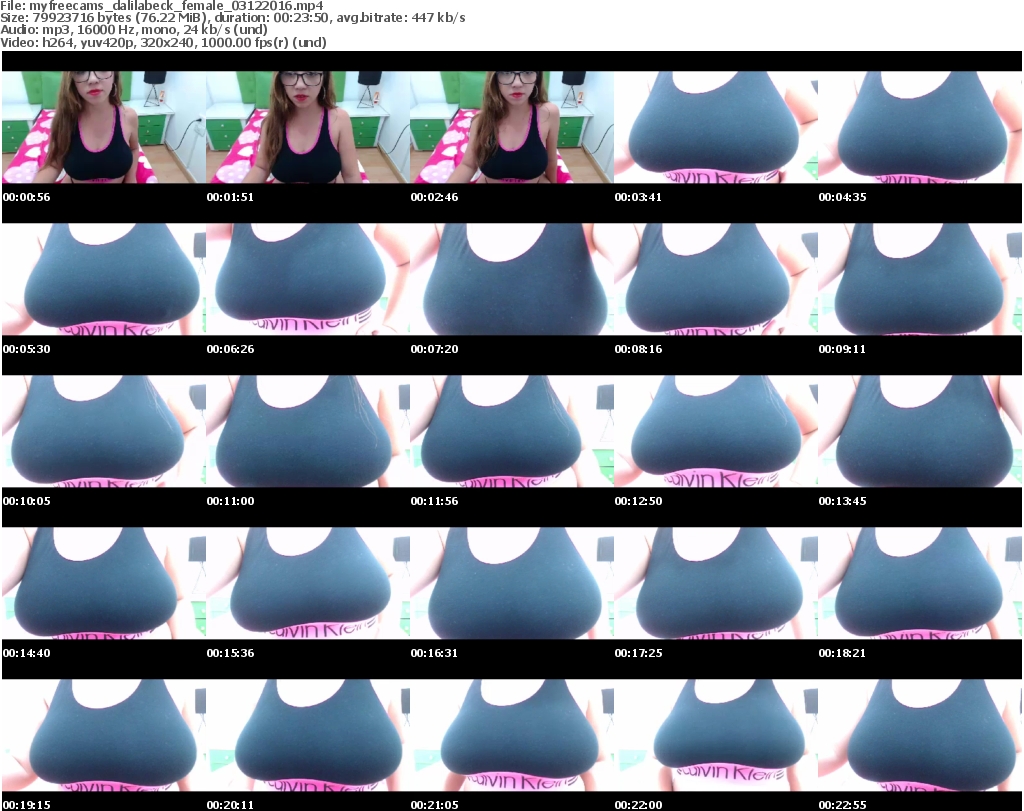Click the 00:16:31 timestamp label
1024x811 pixels.
(434, 653)
